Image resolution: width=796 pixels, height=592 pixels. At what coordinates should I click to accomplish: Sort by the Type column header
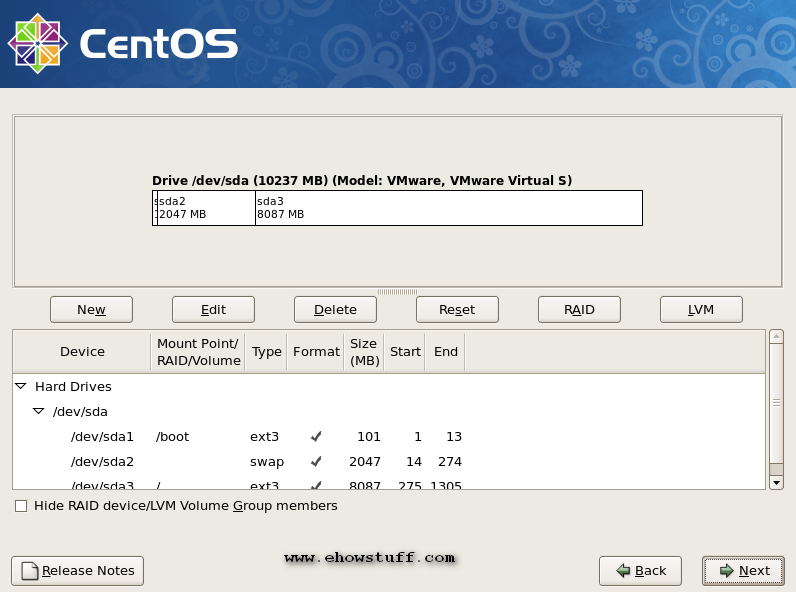pyautogui.click(x=267, y=352)
